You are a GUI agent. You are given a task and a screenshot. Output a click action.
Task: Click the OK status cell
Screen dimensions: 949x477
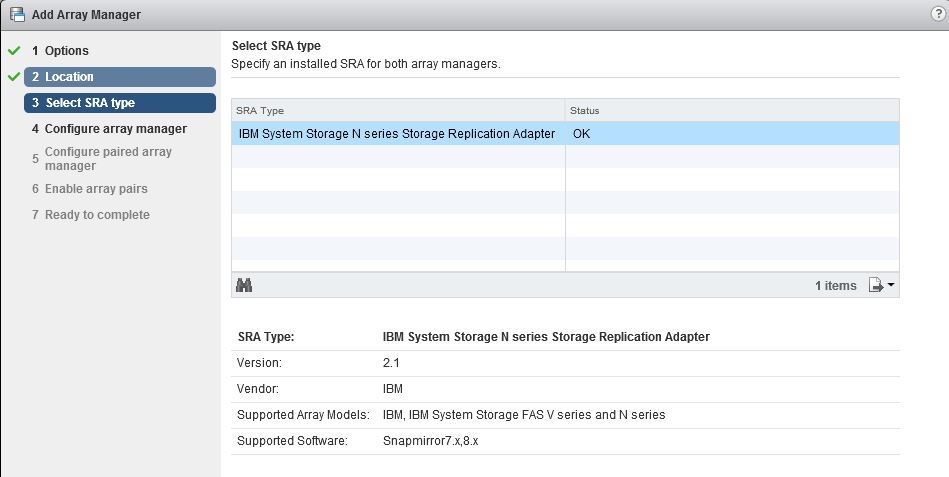point(732,134)
